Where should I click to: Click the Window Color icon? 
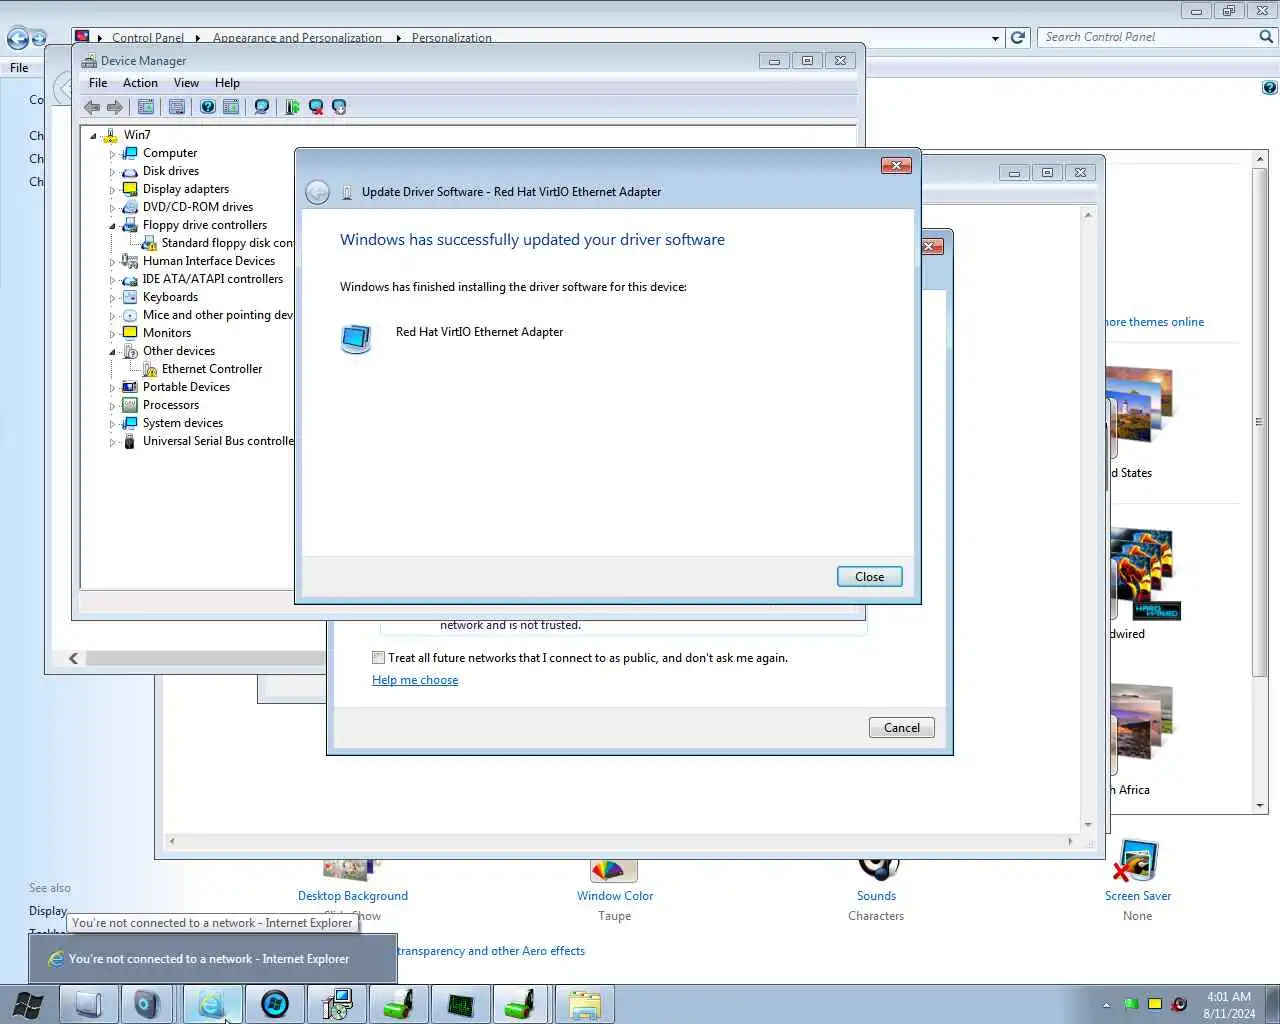[x=614, y=870]
